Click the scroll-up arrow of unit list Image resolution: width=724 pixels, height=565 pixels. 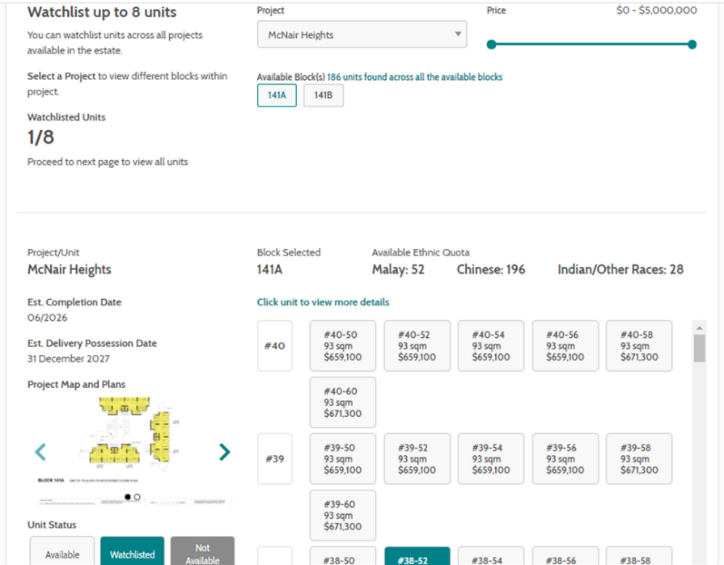(x=700, y=328)
